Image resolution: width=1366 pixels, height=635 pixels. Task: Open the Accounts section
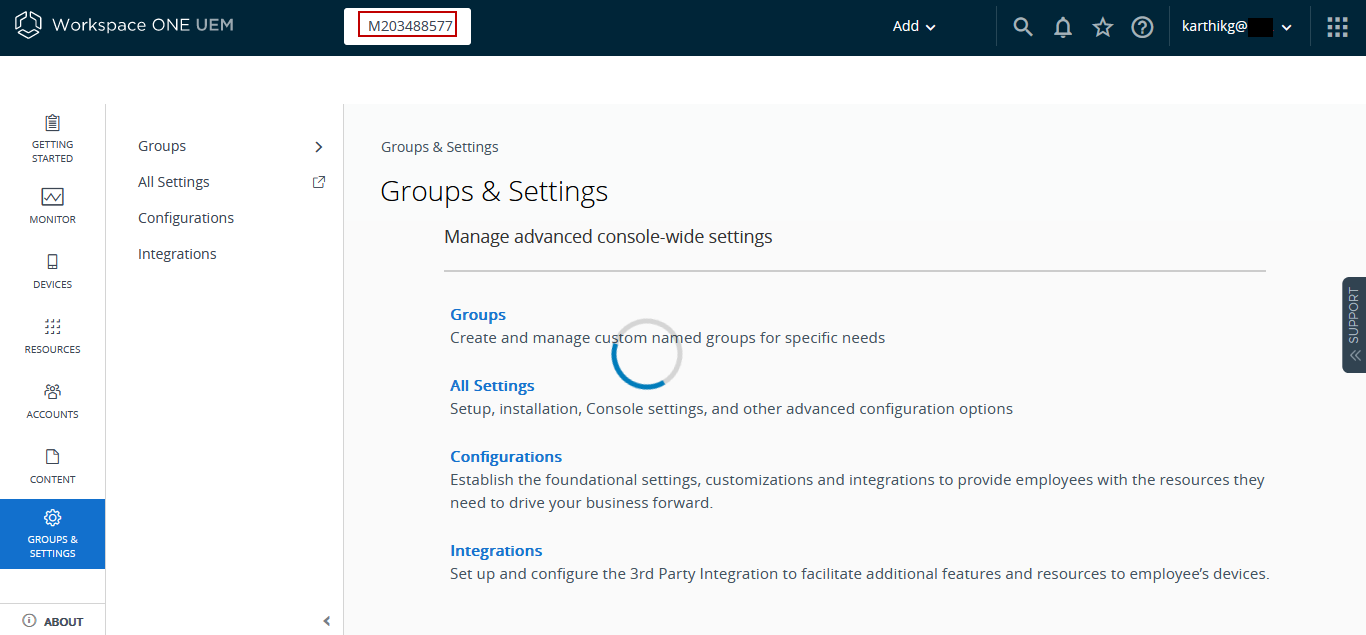click(52, 399)
